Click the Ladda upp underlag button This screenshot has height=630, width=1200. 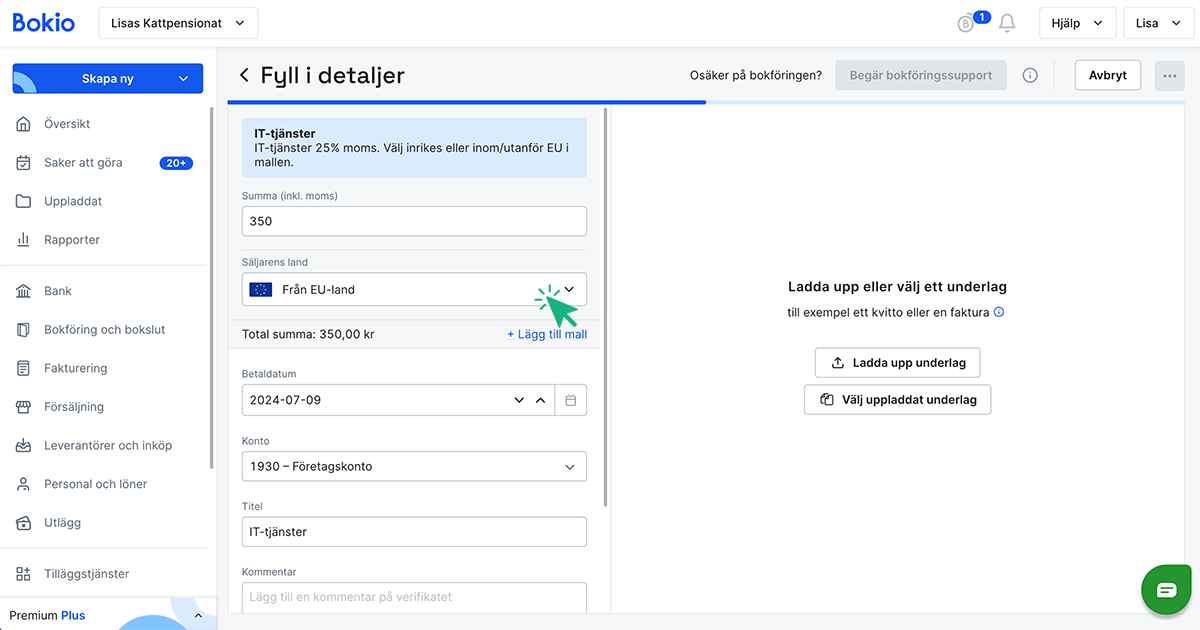pos(897,362)
